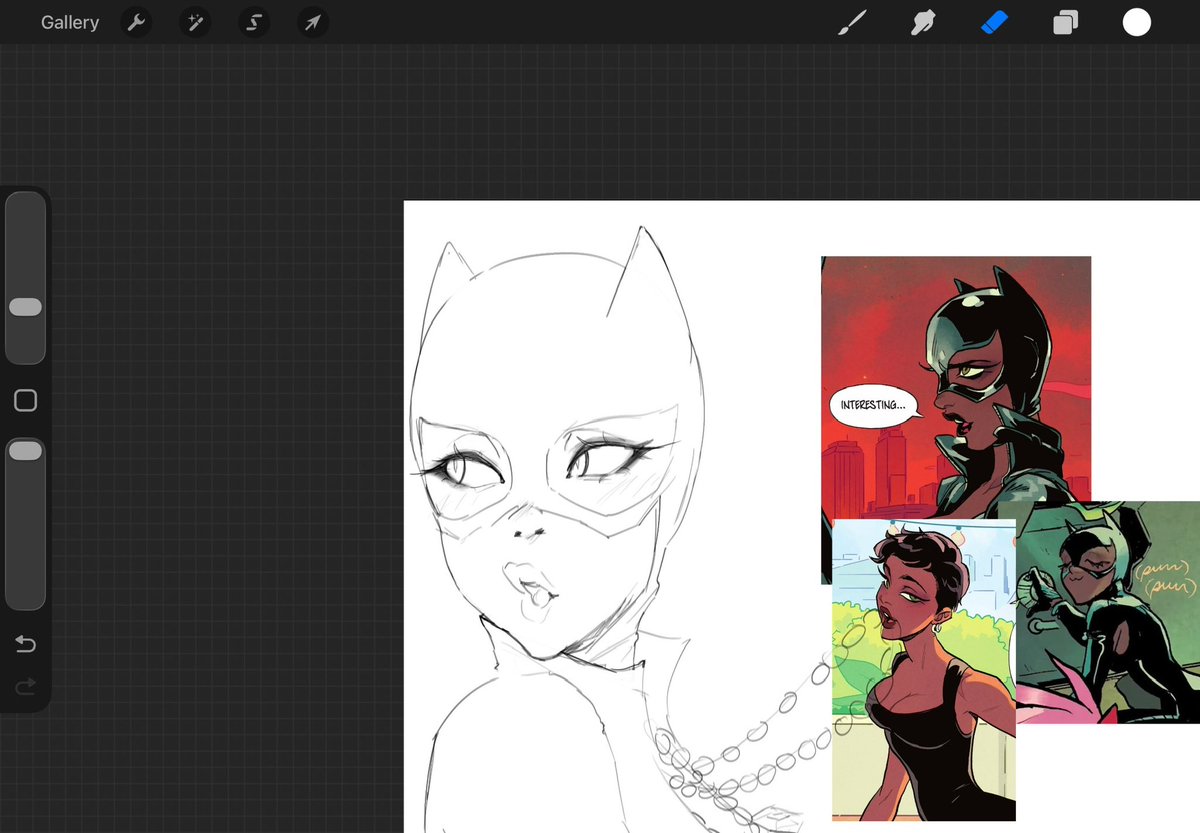Redo the last undone stroke
This screenshot has width=1200, height=833.
[25, 686]
